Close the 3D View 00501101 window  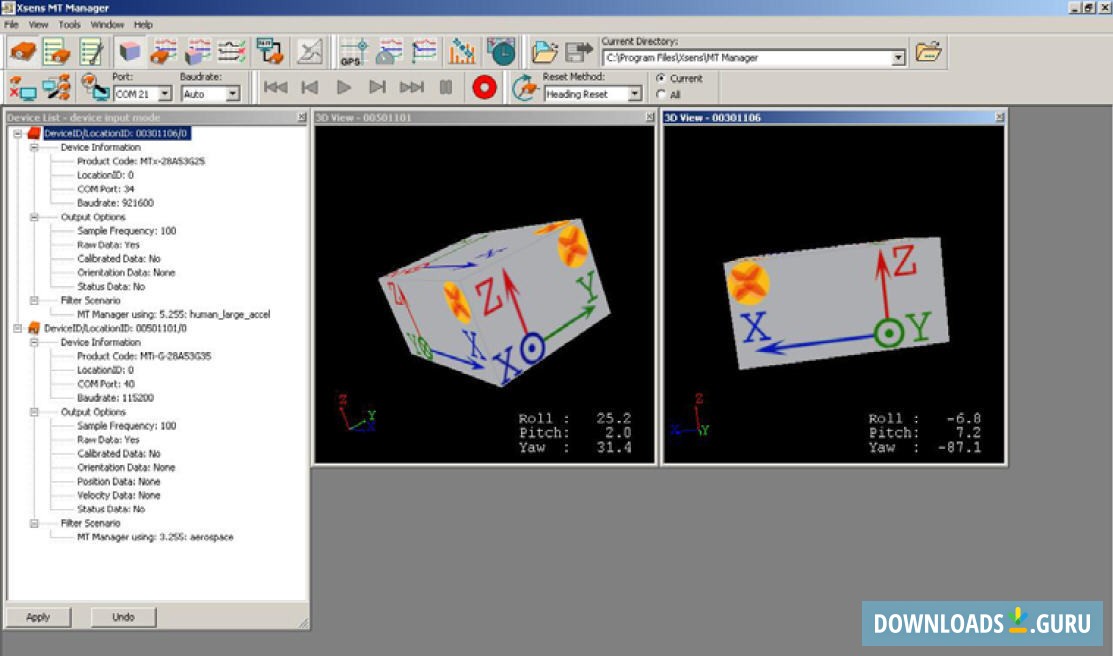click(x=649, y=117)
